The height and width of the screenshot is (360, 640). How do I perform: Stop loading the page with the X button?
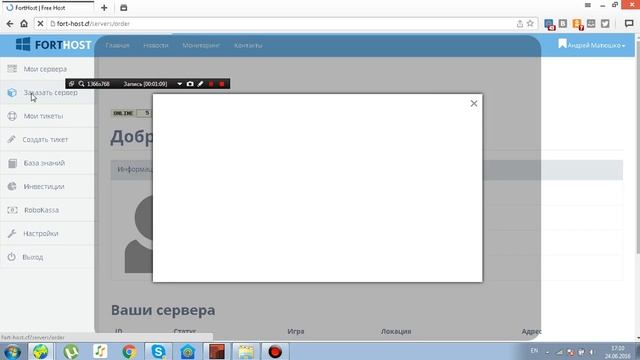pyautogui.click(x=40, y=24)
